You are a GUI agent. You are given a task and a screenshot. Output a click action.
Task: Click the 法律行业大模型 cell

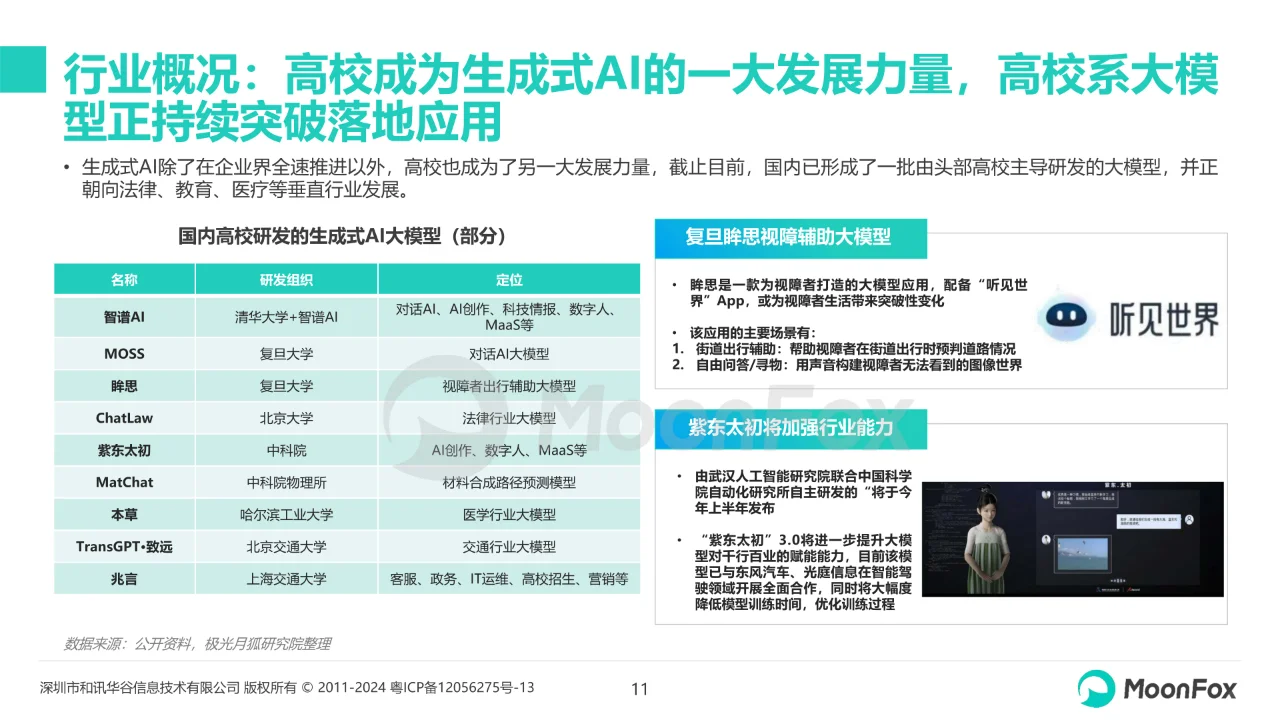[509, 418]
